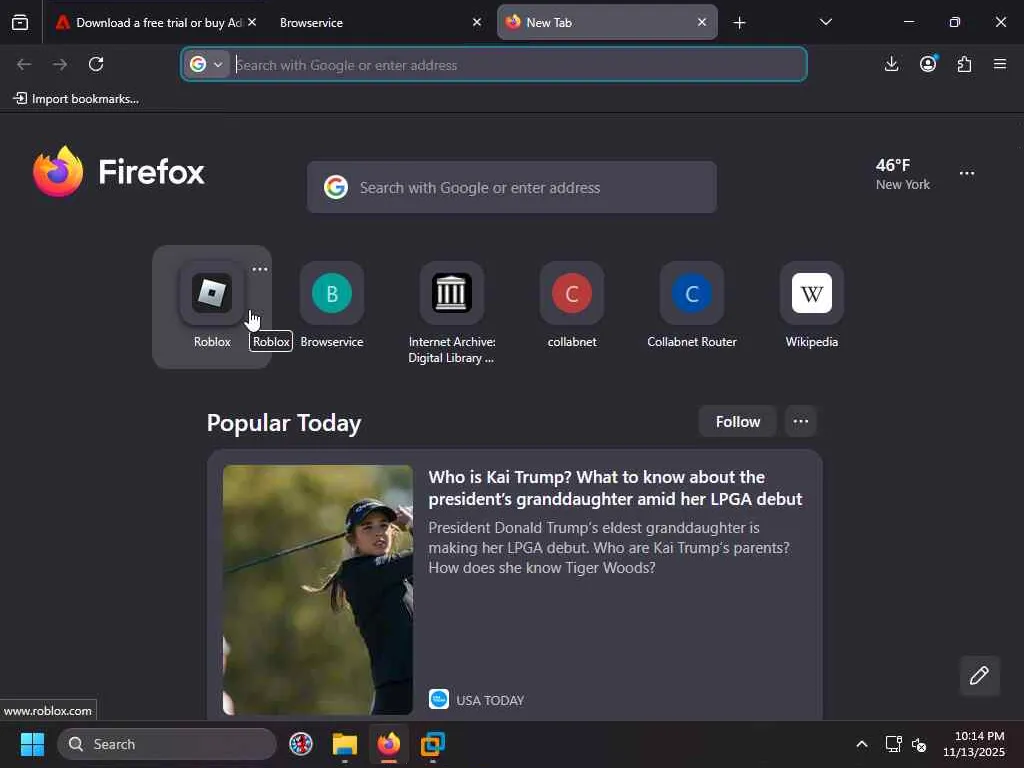The image size is (1024, 768).
Task: Open the weather widget options menu
Action: tap(967, 173)
